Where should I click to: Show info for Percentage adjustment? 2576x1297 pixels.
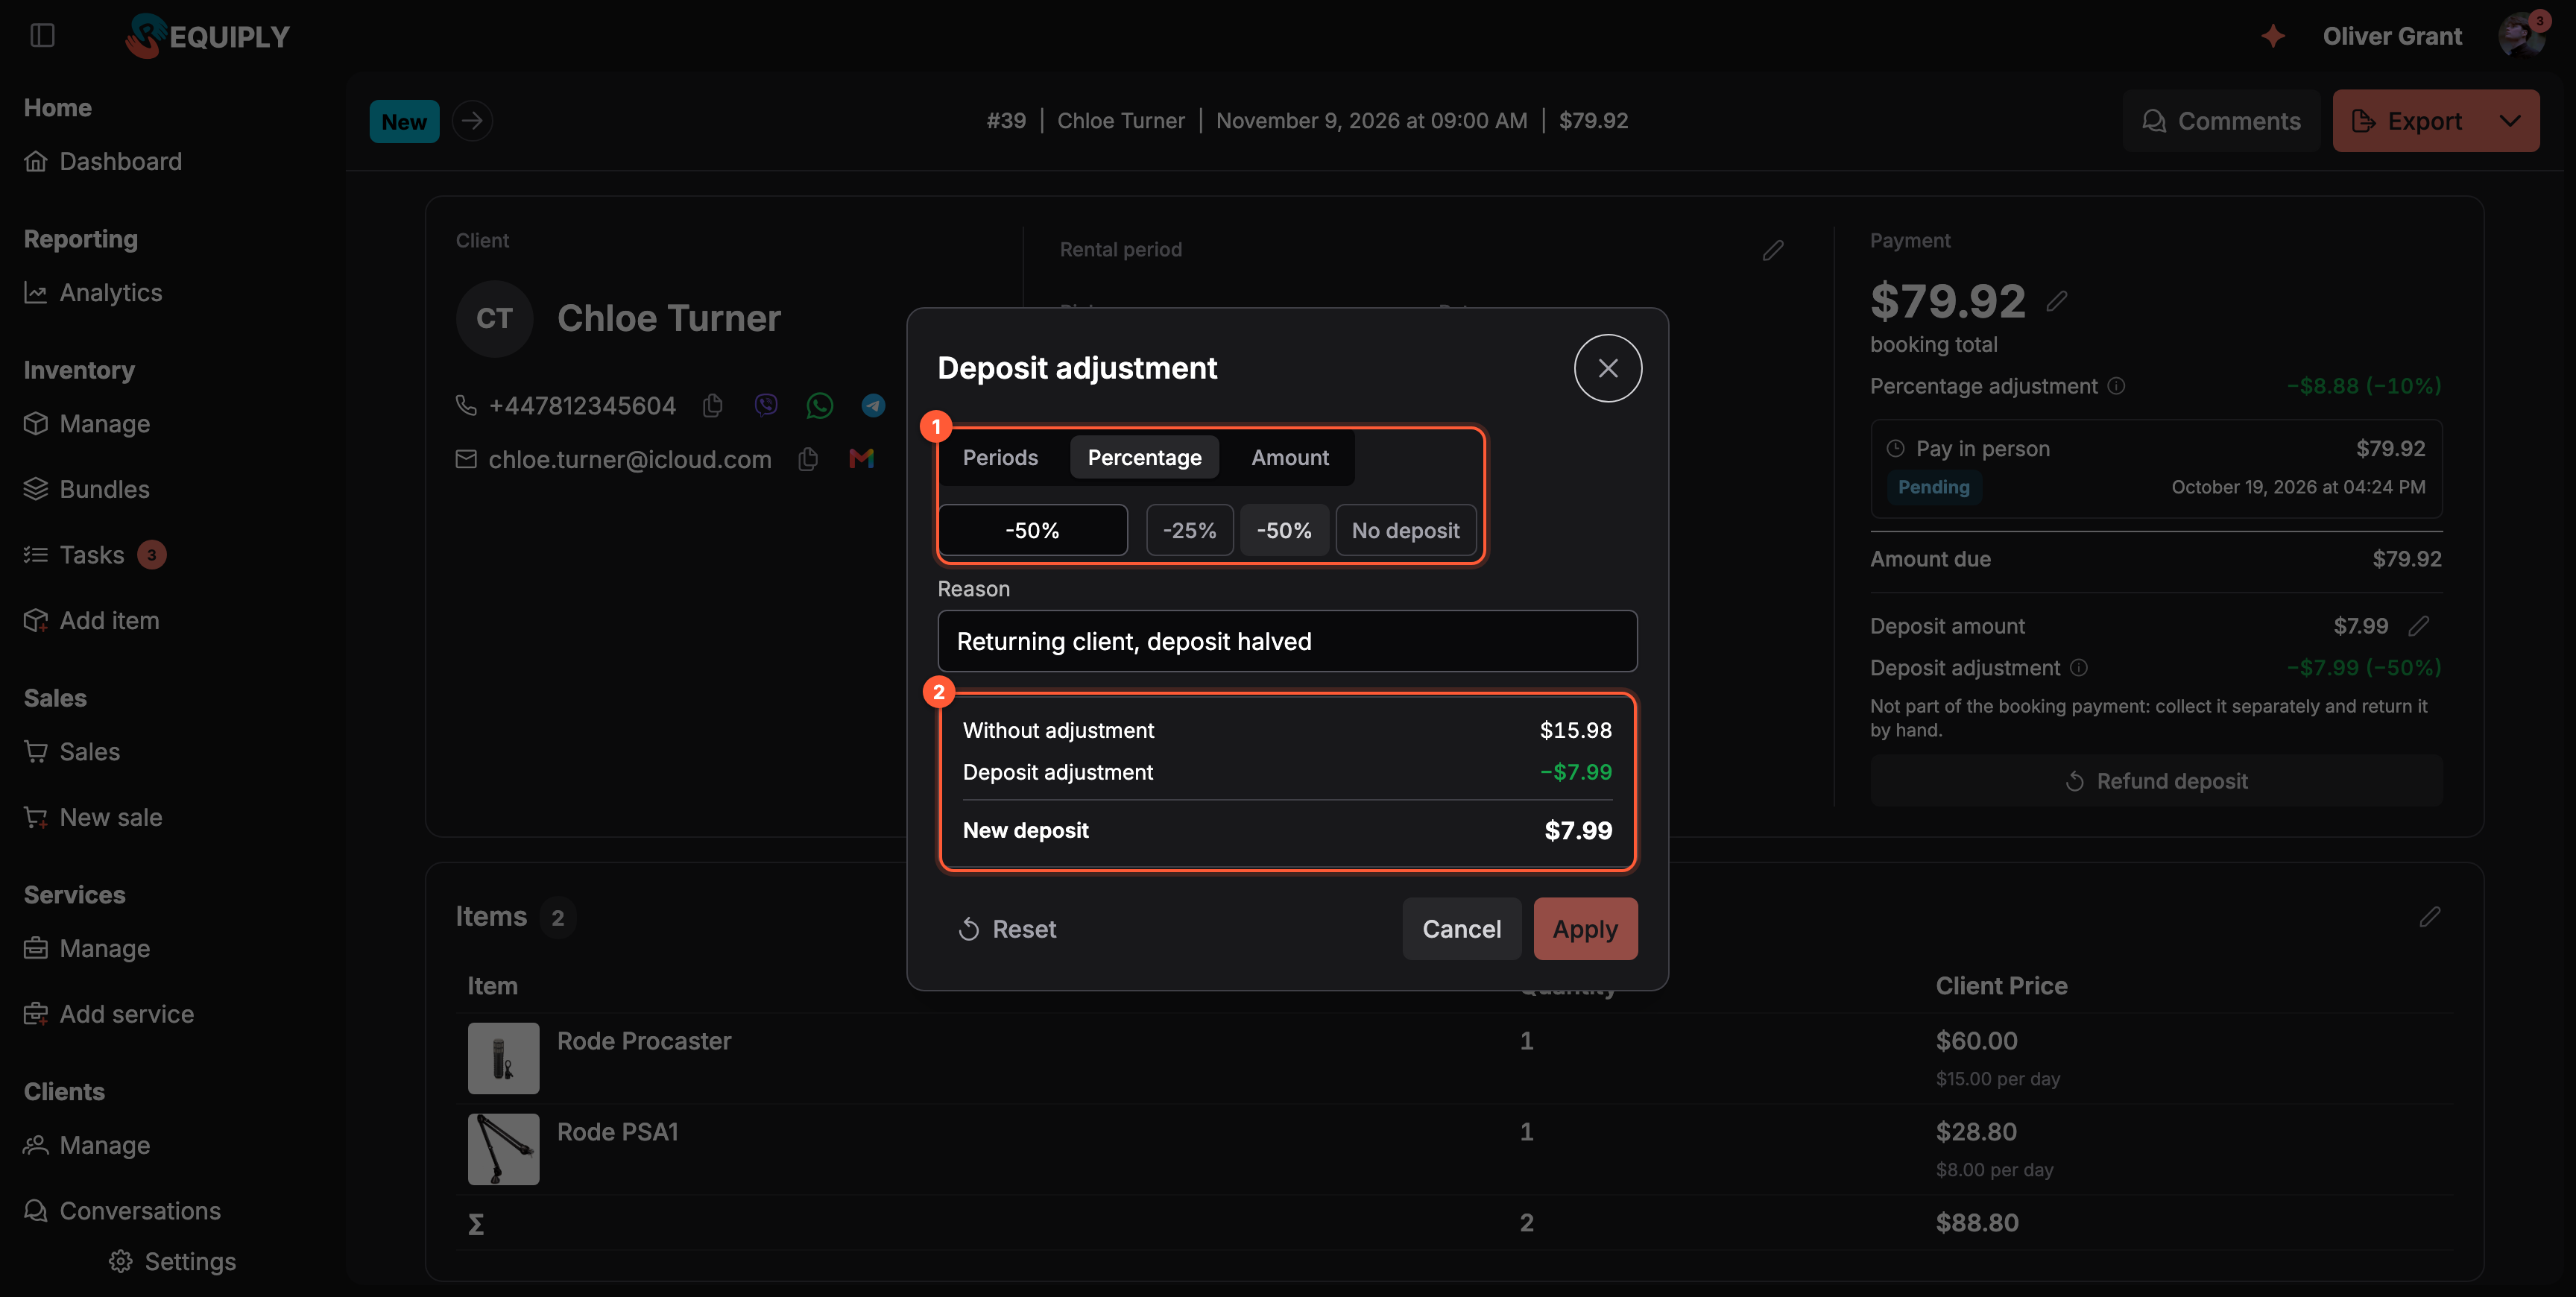(x=2116, y=386)
